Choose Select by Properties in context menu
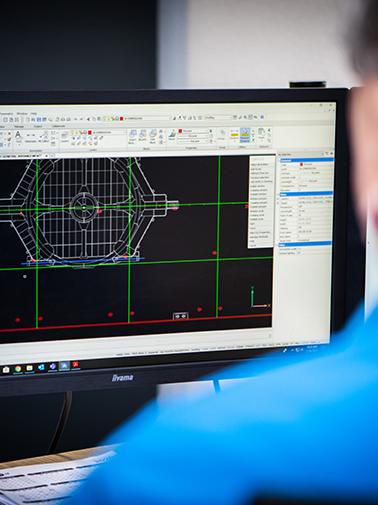This screenshot has height=505, width=378. [260, 233]
